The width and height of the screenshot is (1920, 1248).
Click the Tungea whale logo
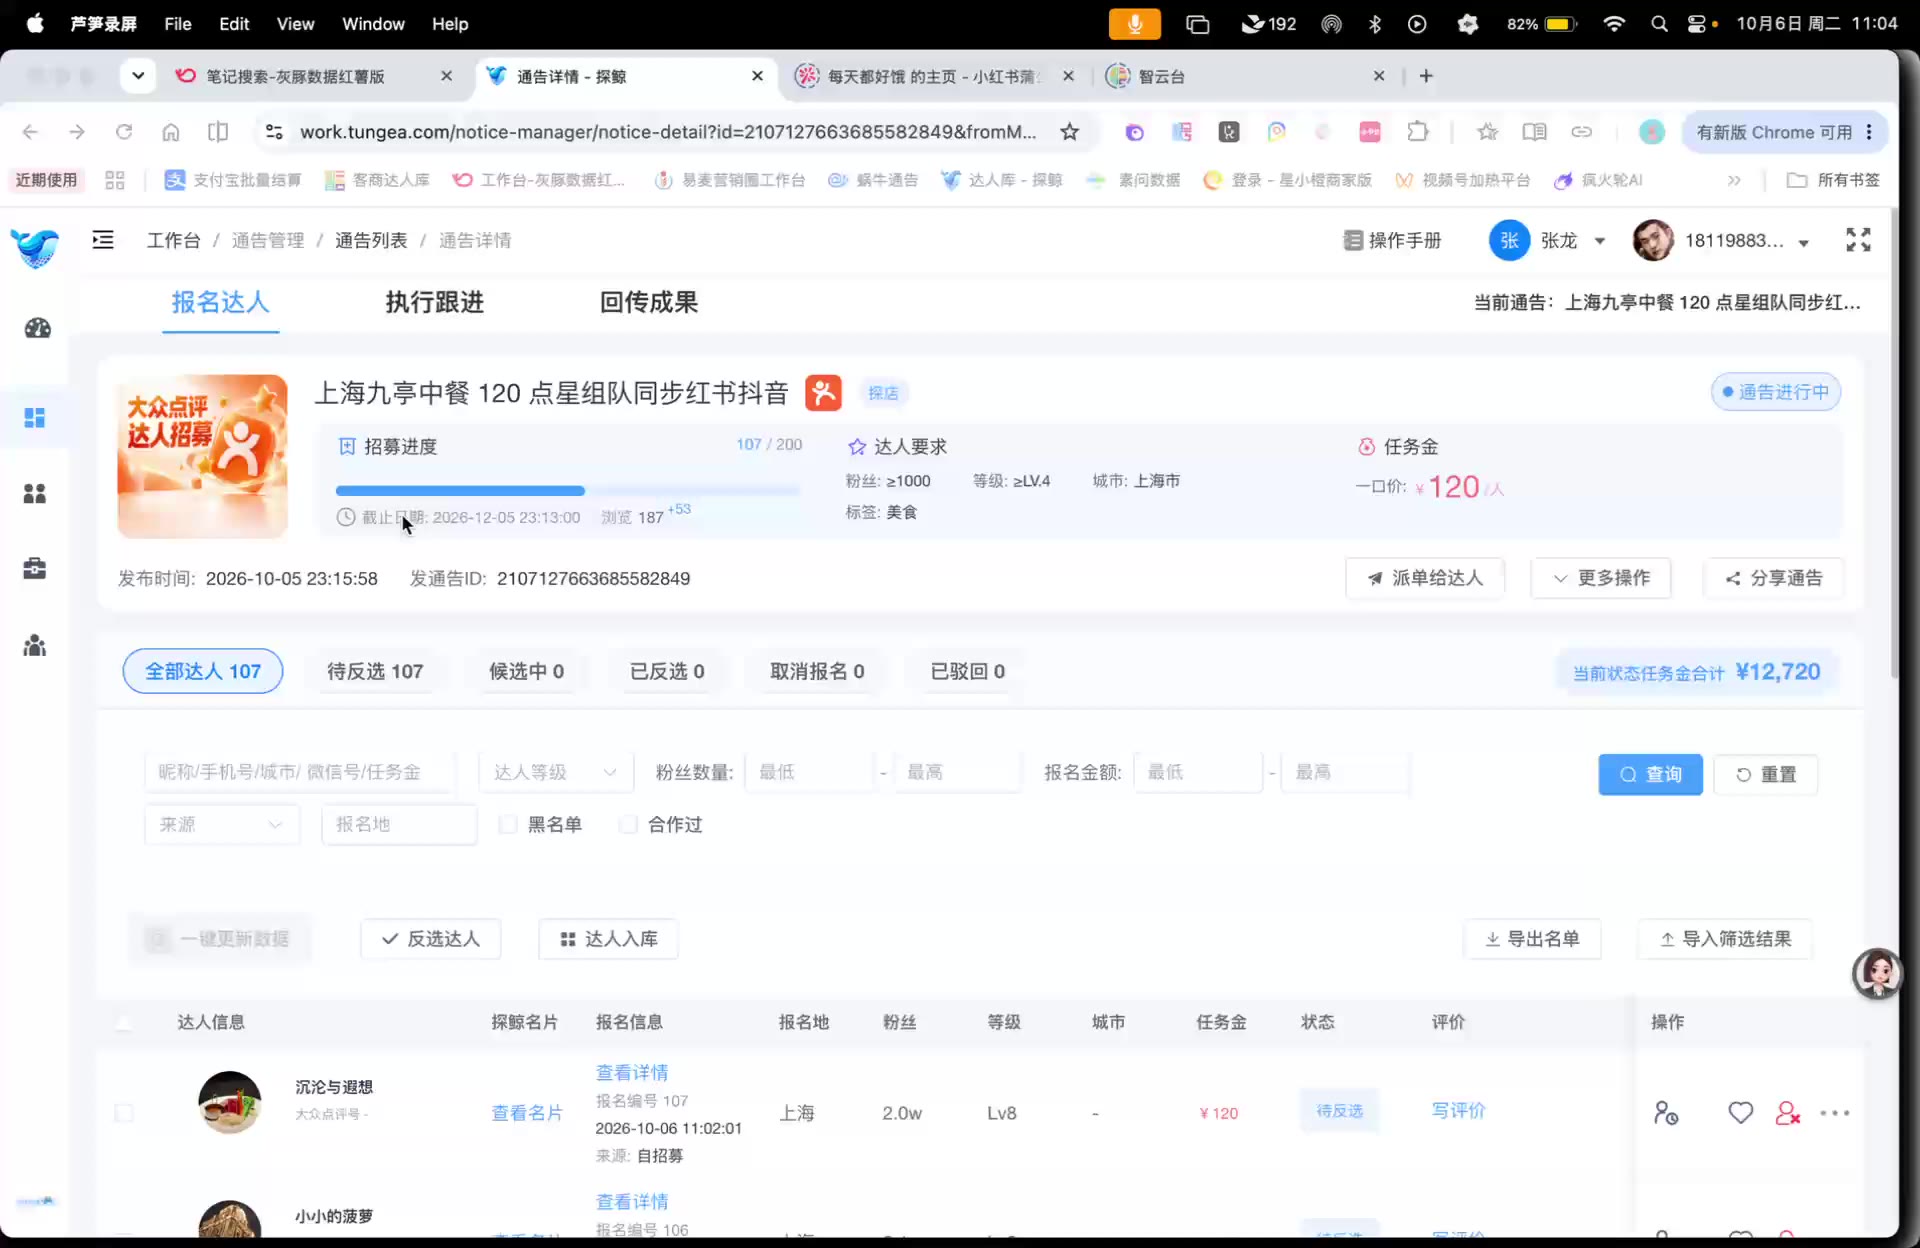35,247
